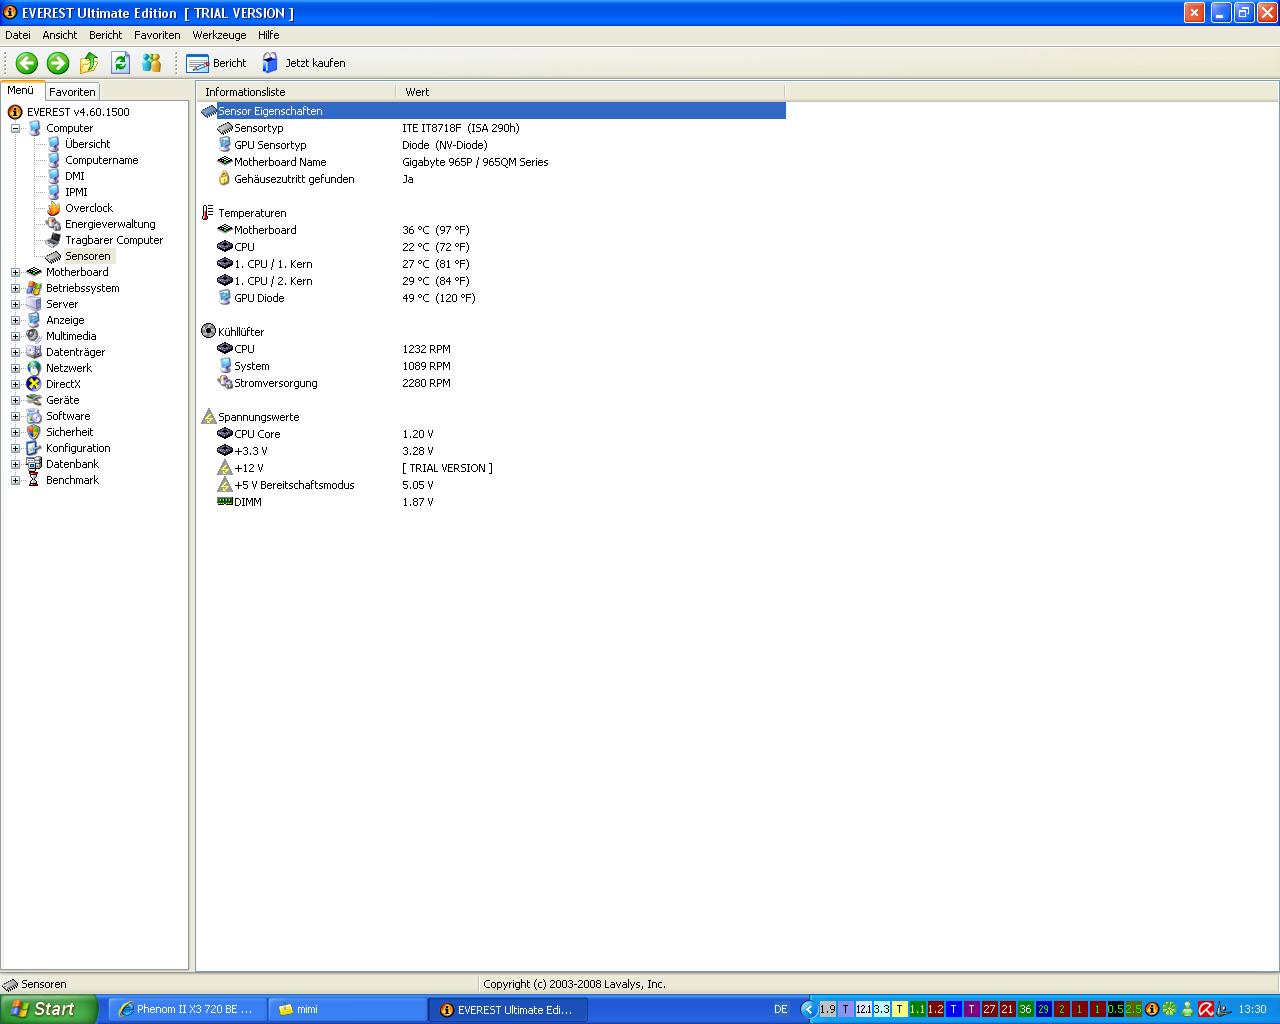
Task: Click the Datenbank tree icon
Action: tap(34, 464)
